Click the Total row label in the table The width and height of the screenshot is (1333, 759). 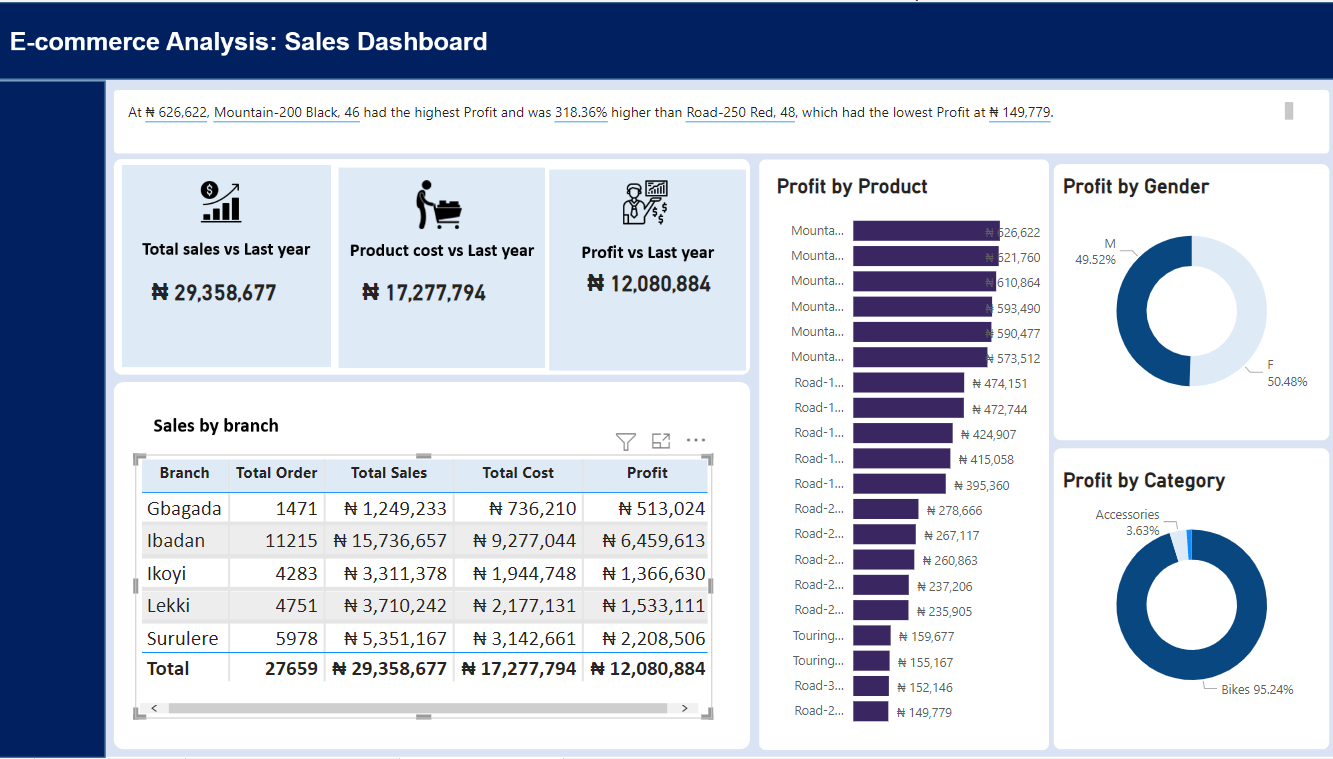coord(168,668)
